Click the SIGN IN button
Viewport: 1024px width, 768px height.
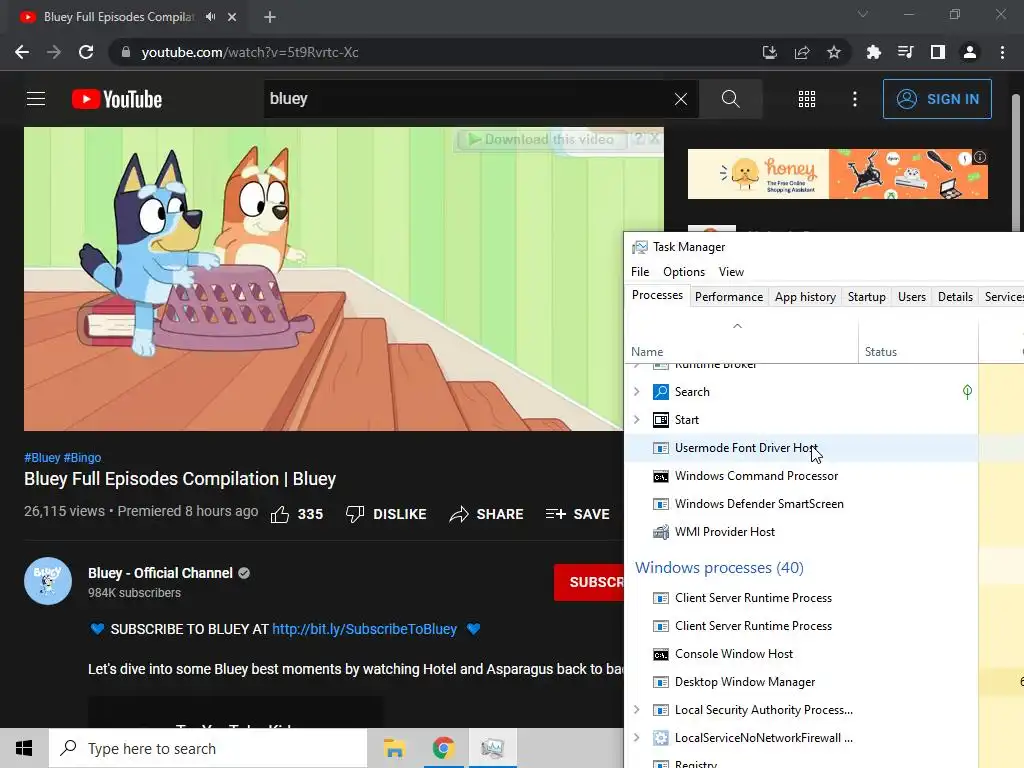tap(937, 99)
